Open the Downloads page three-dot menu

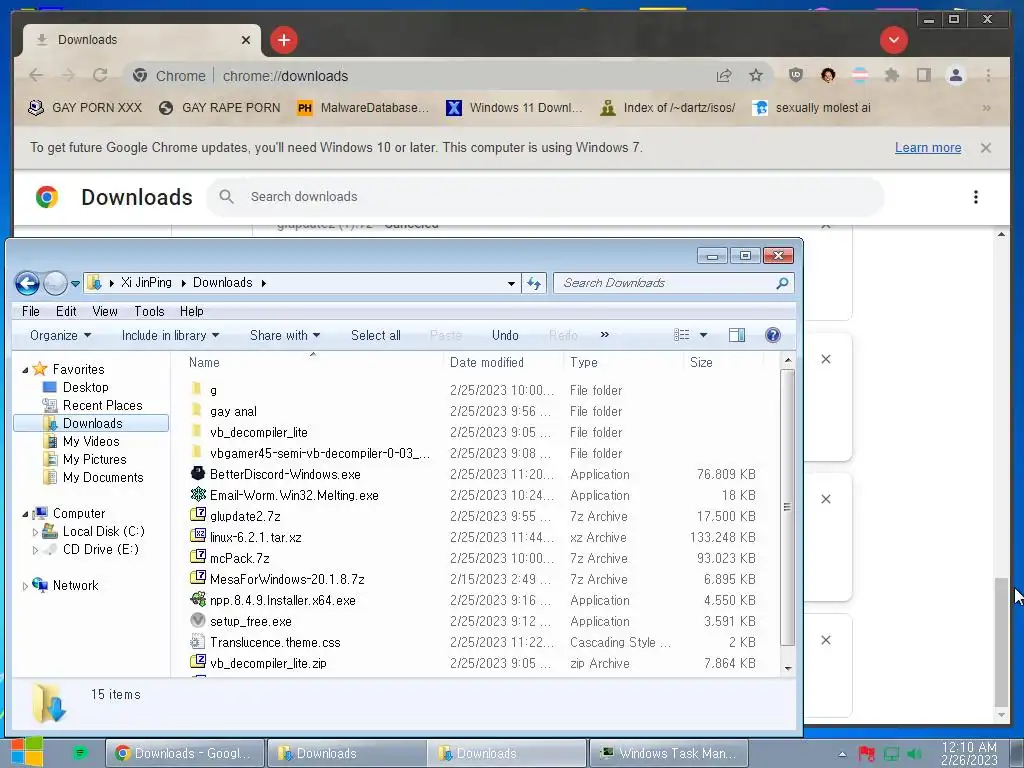pos(976,197)
